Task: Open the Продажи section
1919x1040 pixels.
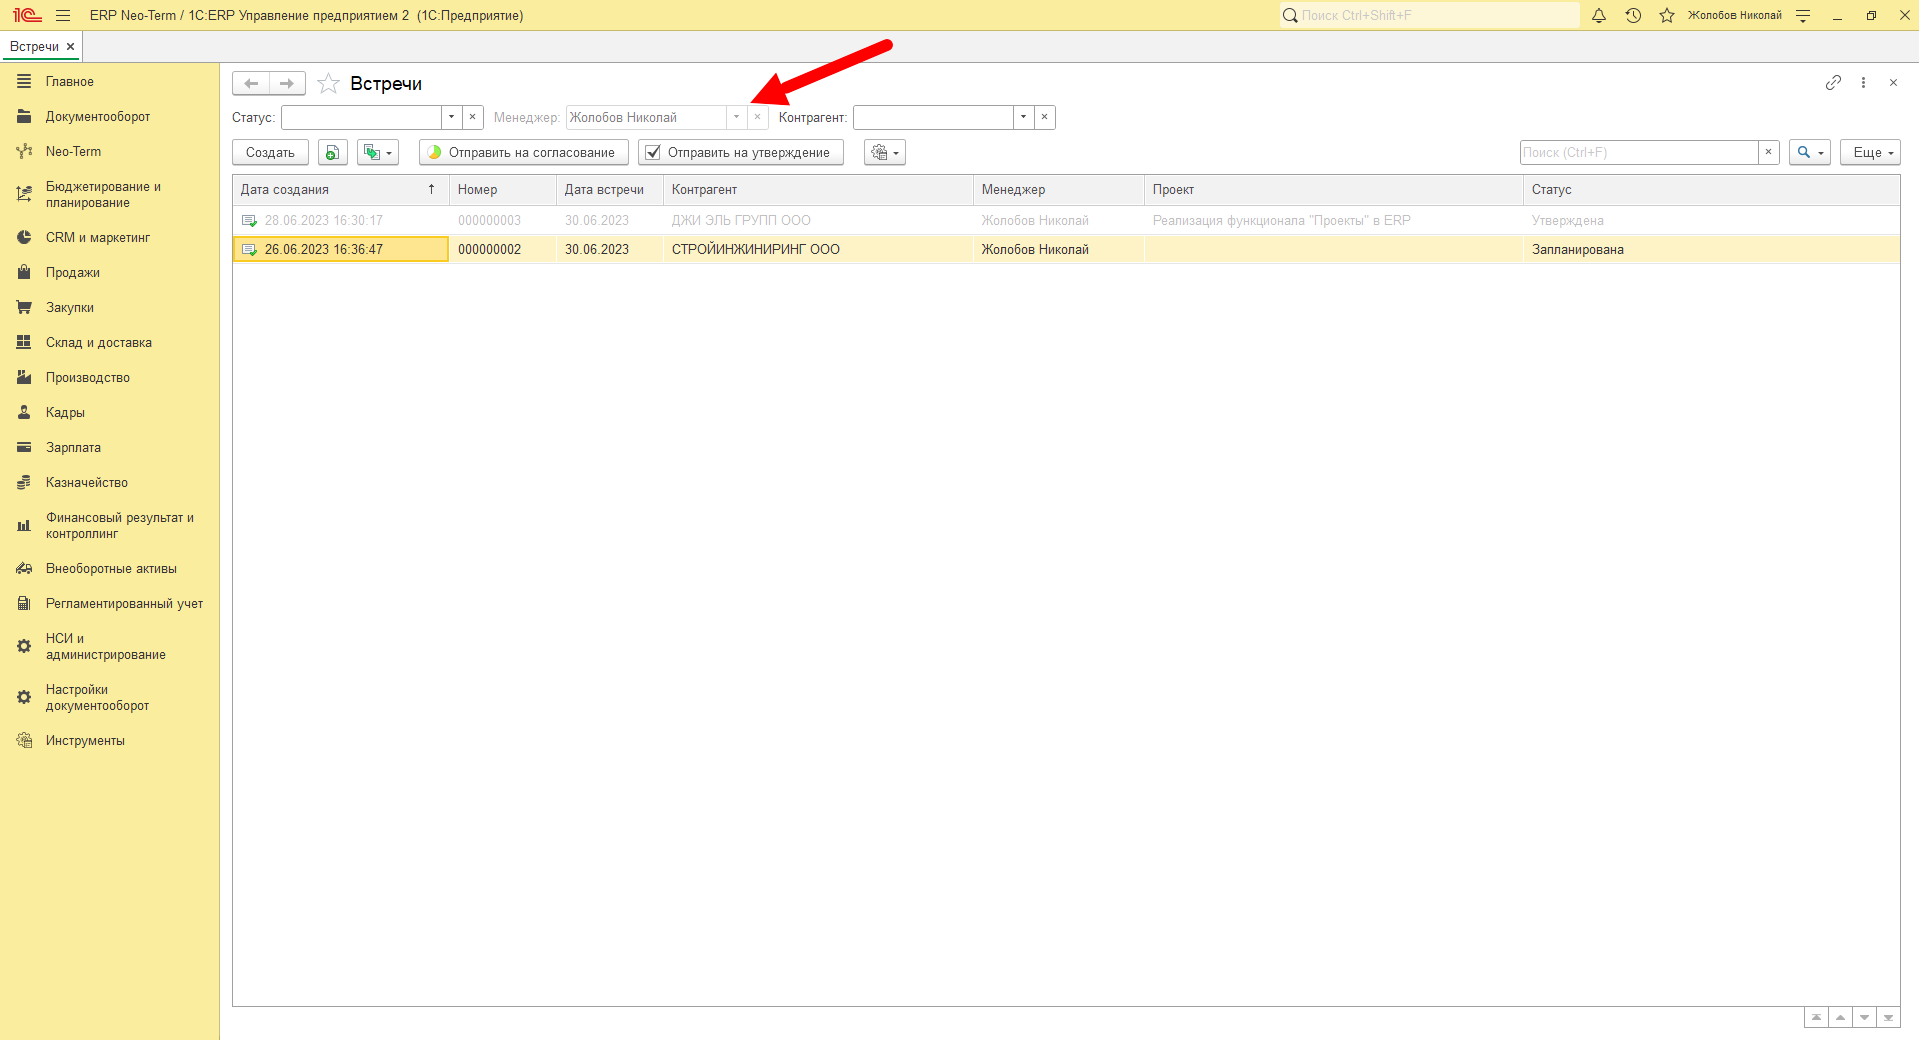Action: (x=72, y=272)
